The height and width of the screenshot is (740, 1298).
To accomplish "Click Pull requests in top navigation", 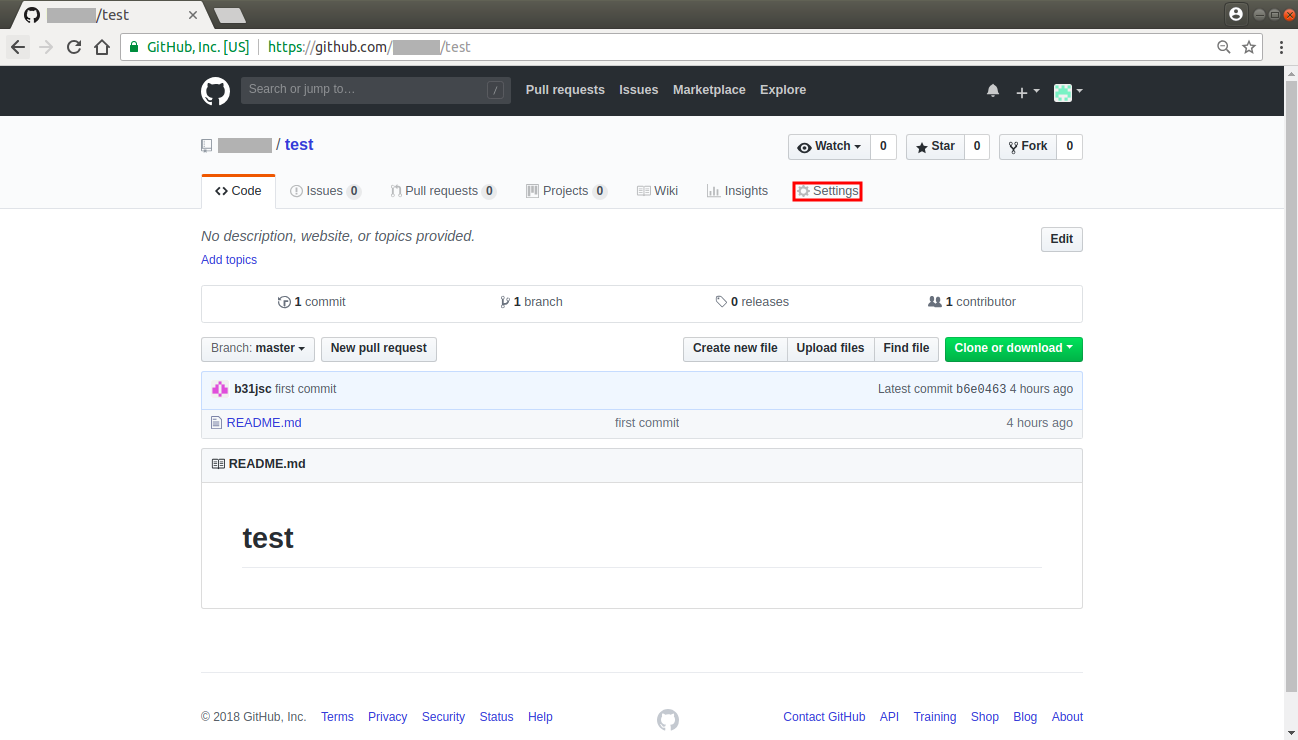I will 565,90.
